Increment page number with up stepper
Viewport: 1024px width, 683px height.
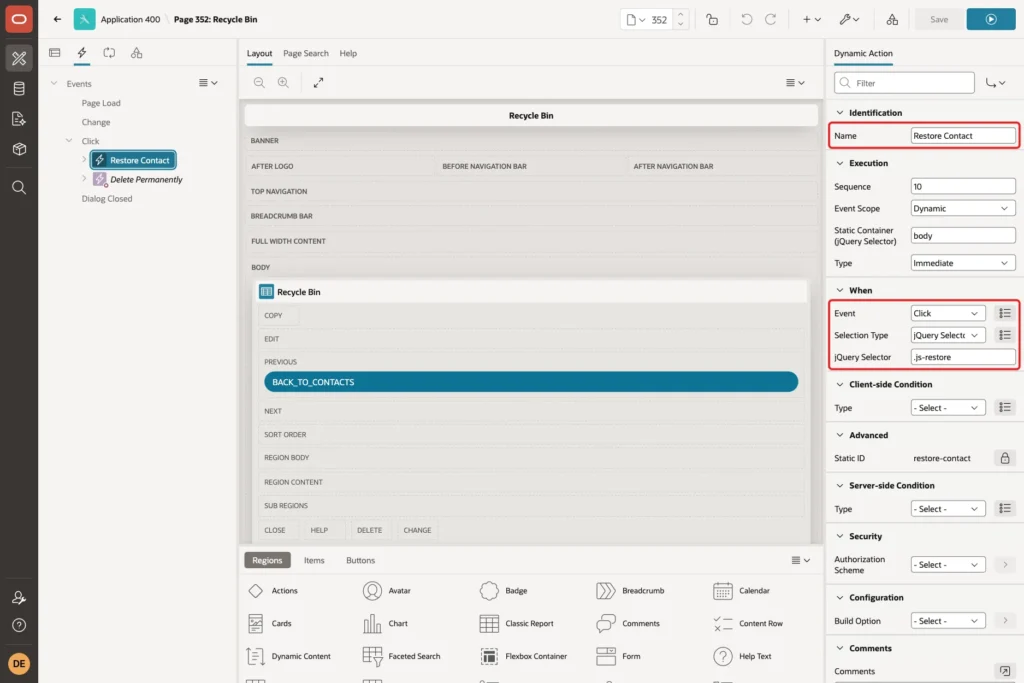(680, 14)
